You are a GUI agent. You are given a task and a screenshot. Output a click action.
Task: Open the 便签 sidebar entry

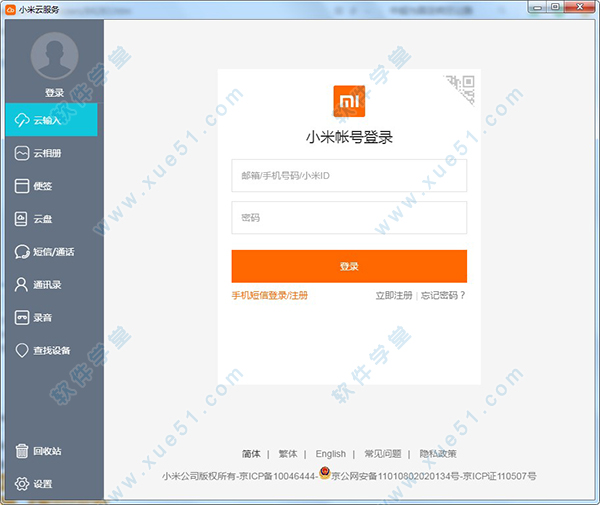[x=51, y=186]
